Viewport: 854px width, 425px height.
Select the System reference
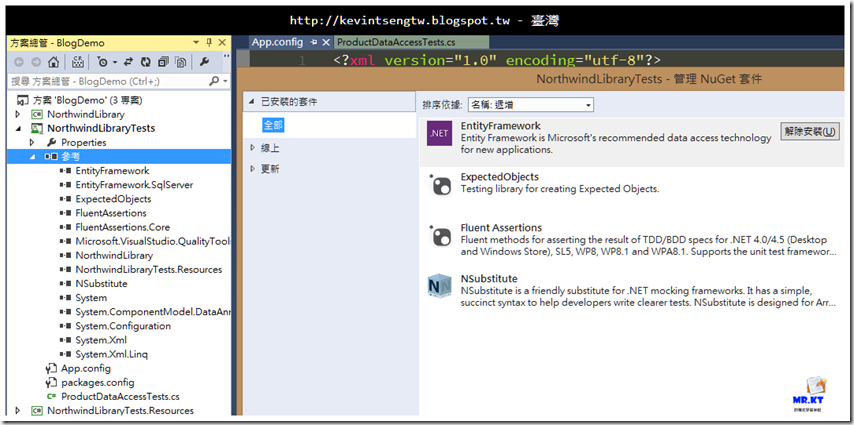pos(91,298)
